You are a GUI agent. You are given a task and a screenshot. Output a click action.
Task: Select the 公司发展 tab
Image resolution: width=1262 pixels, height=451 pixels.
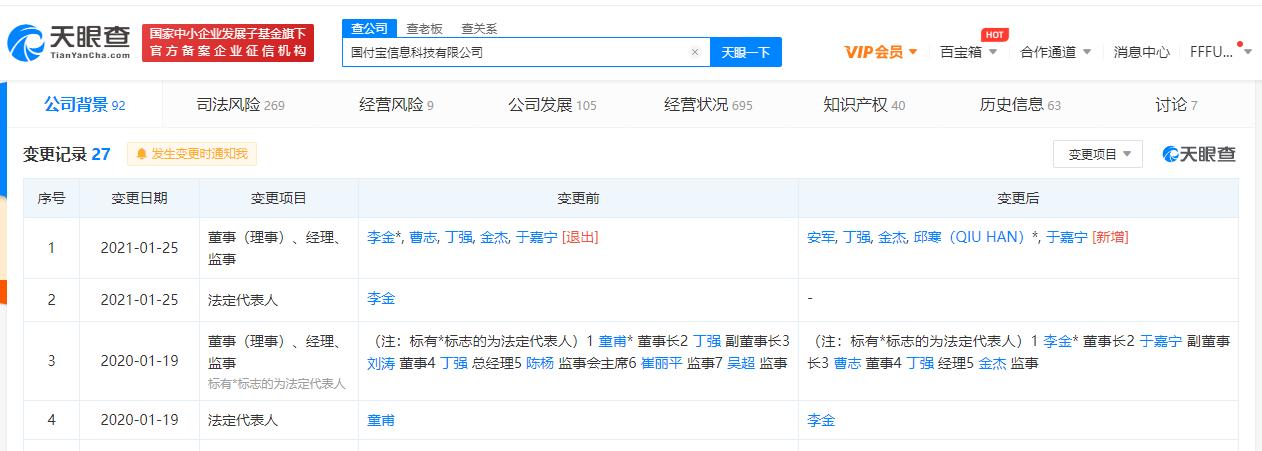[552, 104]
